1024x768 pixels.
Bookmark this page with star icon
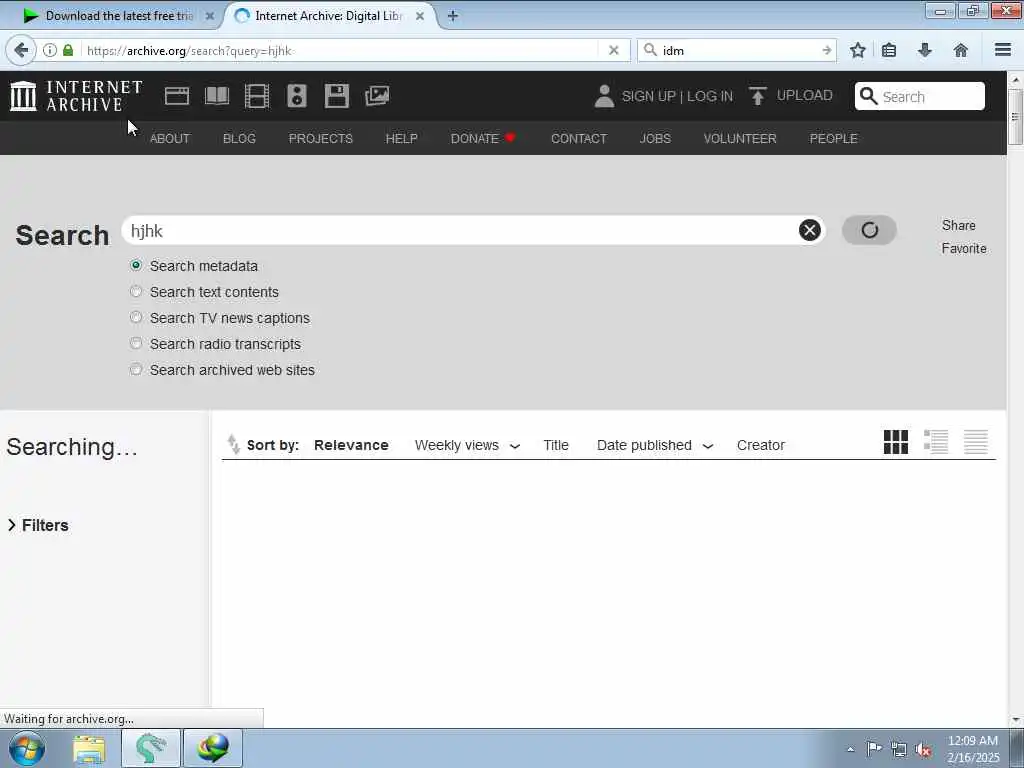point(857,50)
